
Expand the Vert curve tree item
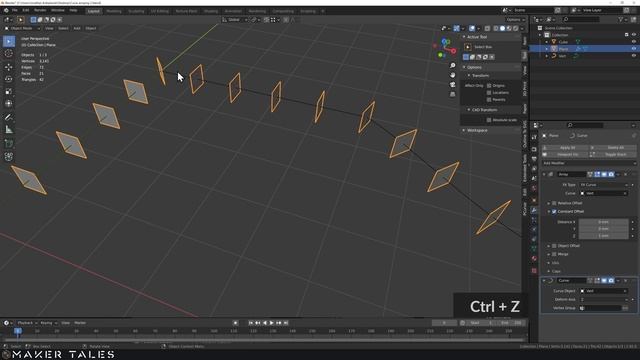[x=547, y=56]
